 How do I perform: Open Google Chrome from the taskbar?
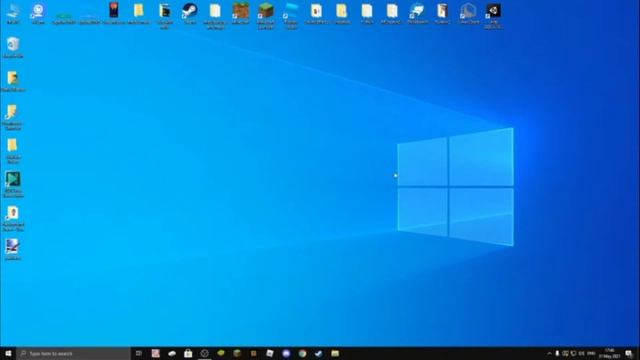pyautogui.click(x=302, y=353)
